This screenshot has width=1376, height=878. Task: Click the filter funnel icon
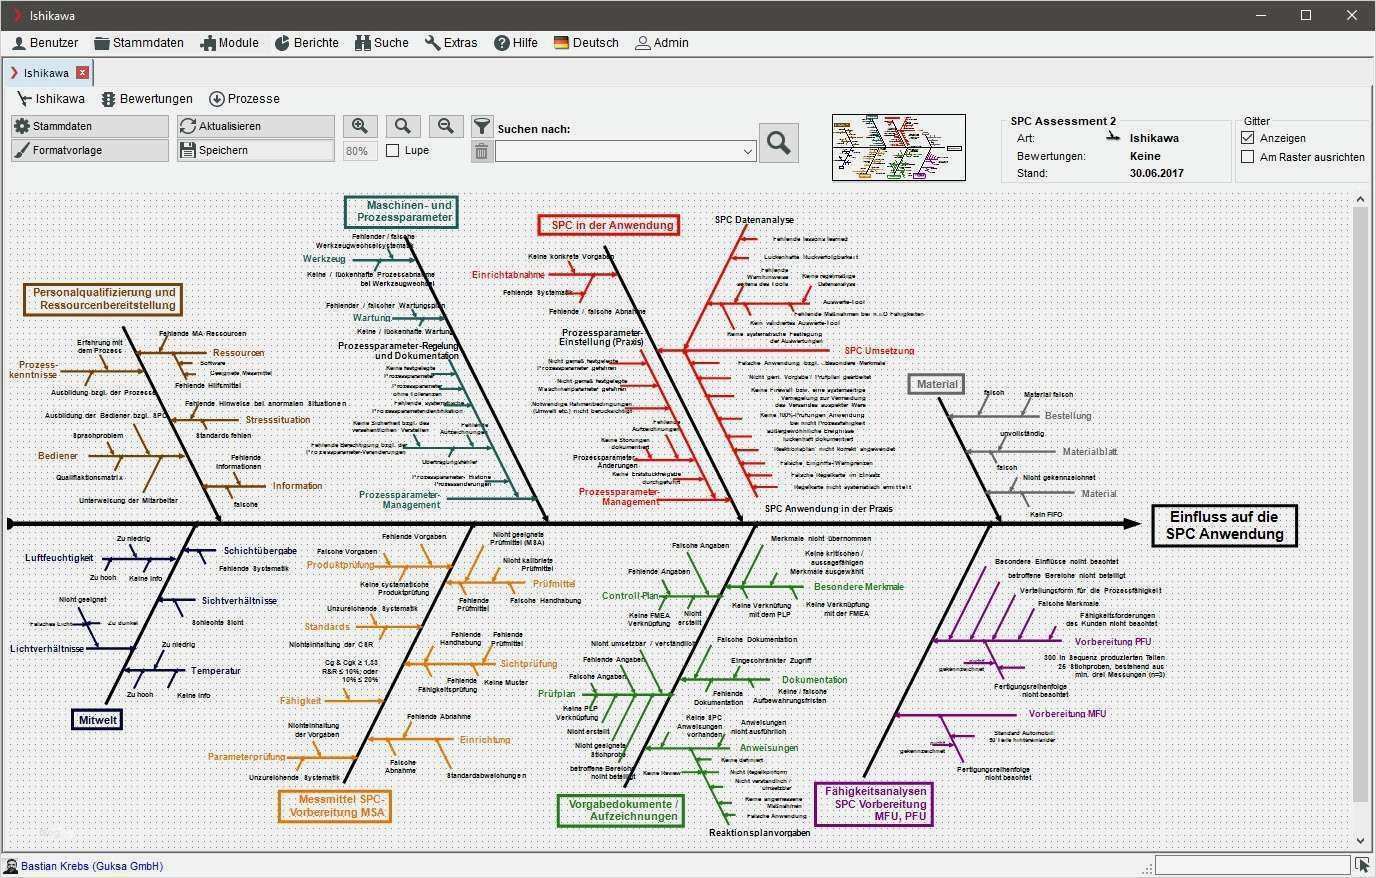(482, 127)
